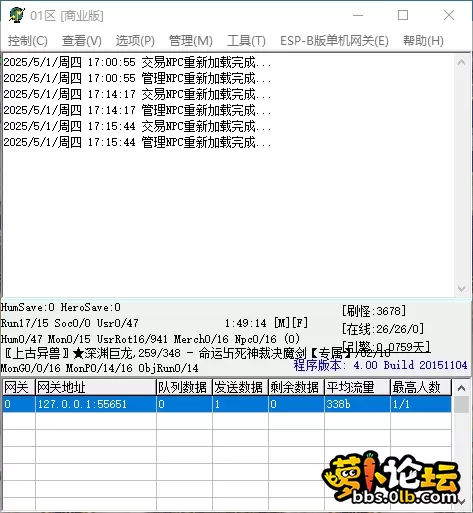The height and width of the screenshot is (513, 473).
Task: Open the 工具(T) menu
Action: [246, 41]
